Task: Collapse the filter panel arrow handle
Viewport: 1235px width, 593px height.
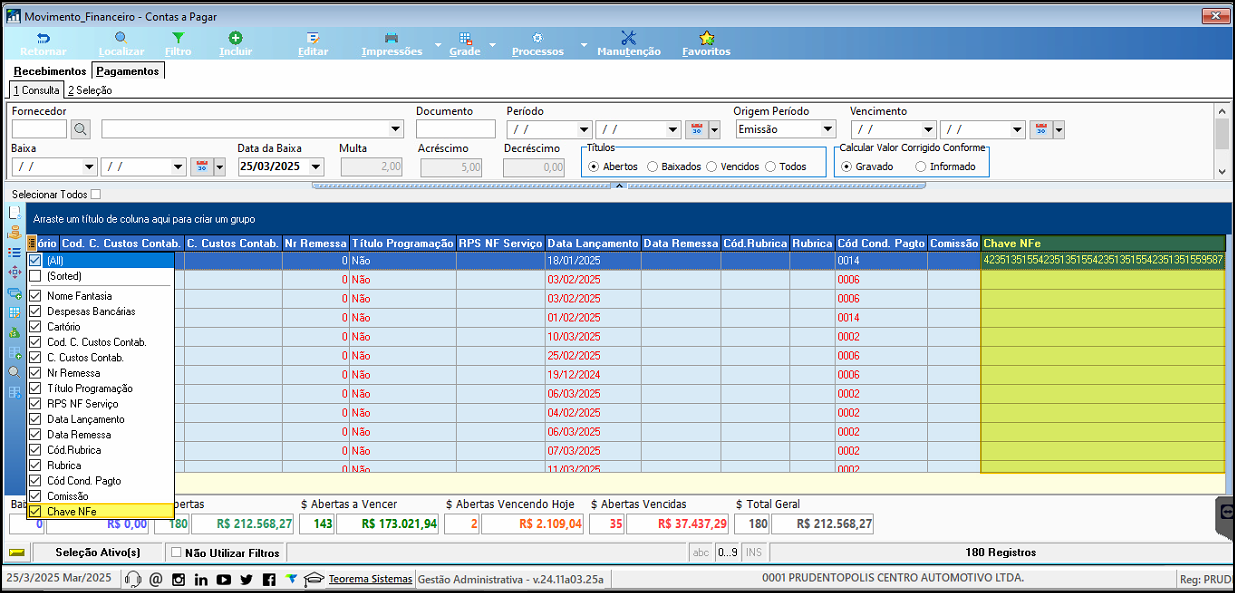Action: click(617, 185)
